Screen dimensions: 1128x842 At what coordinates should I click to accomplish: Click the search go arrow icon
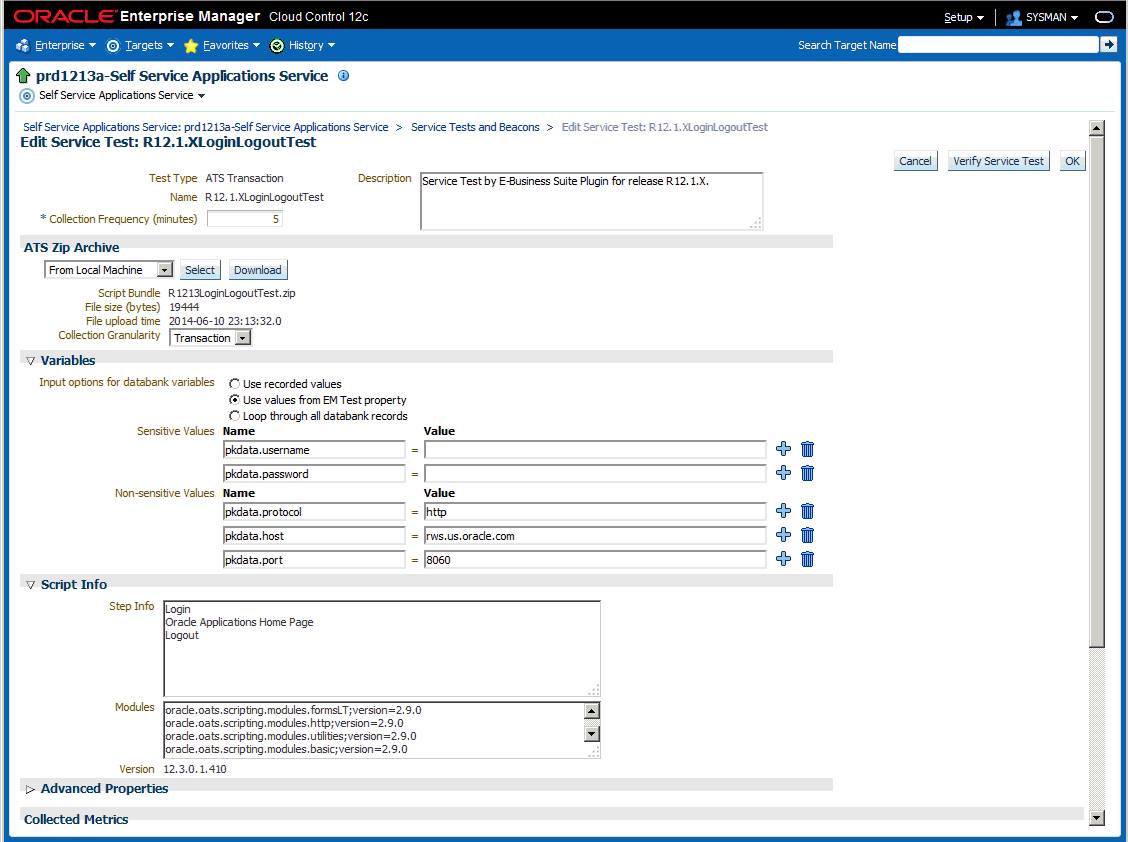1109,45
